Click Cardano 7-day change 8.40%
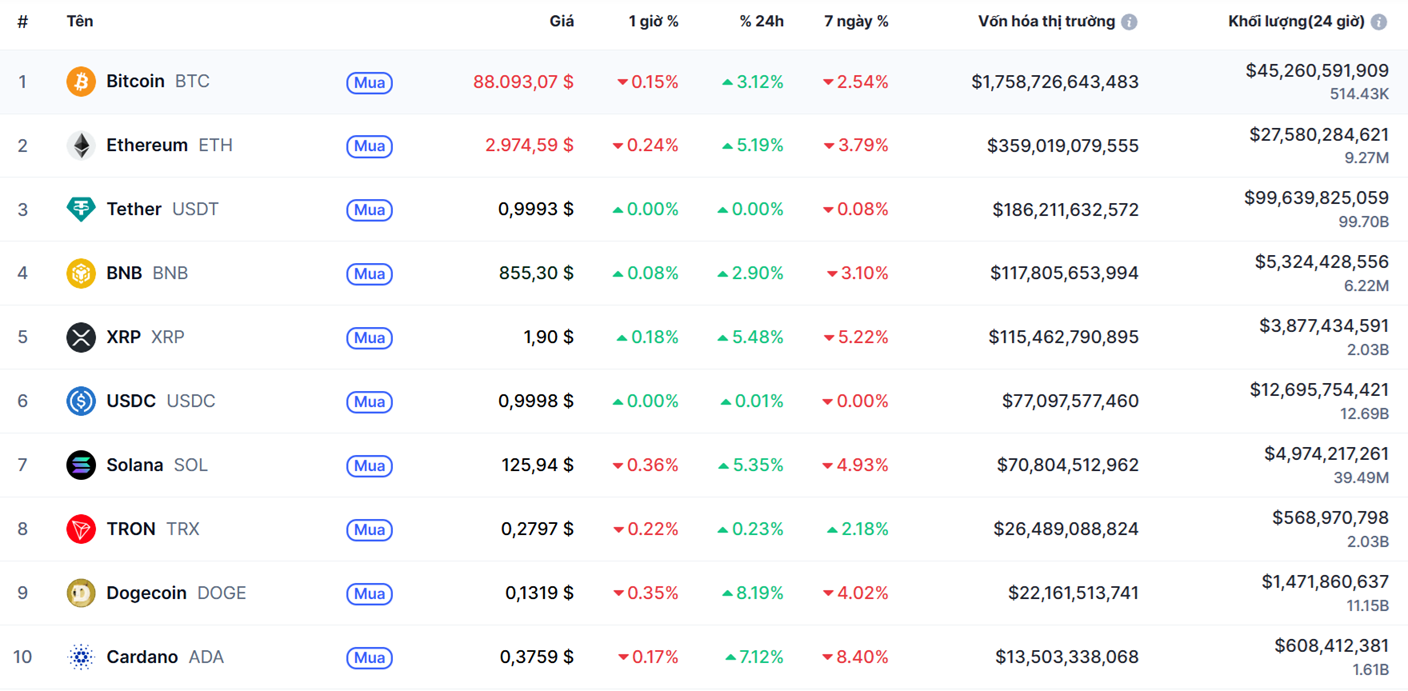 [x=855, y=657]
